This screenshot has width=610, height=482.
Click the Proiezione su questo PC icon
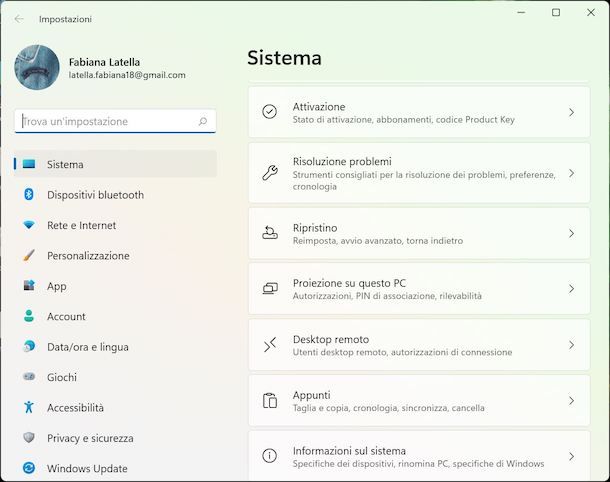click(270, 289)
